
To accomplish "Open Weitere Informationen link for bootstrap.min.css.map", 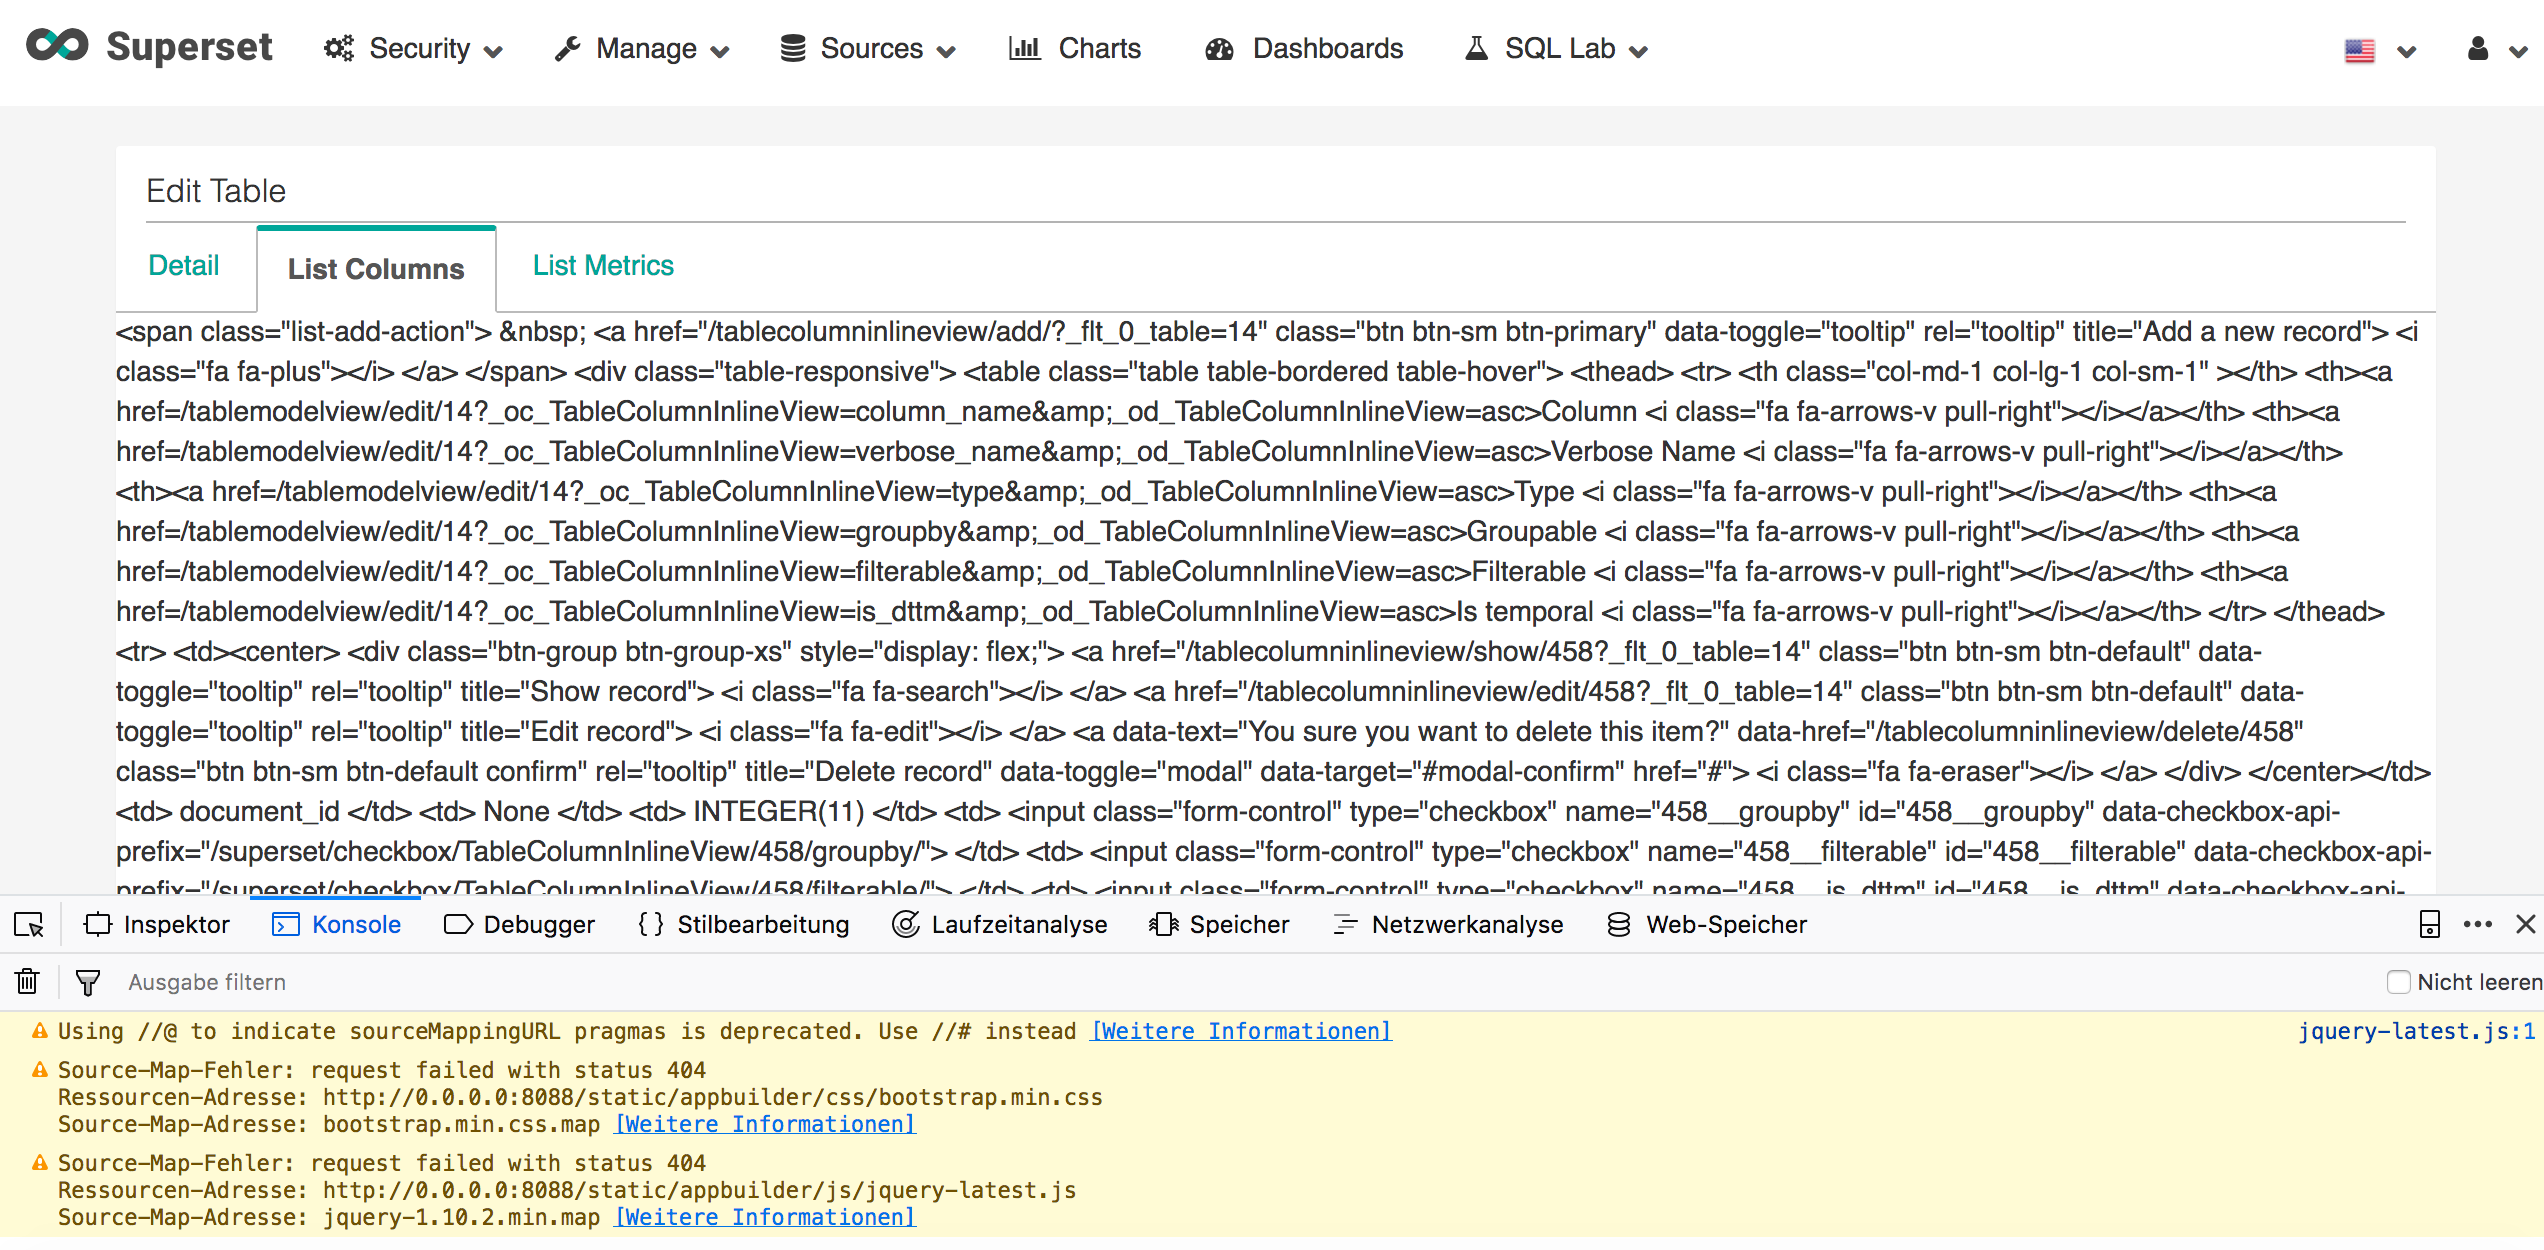I will point(765,1124).
